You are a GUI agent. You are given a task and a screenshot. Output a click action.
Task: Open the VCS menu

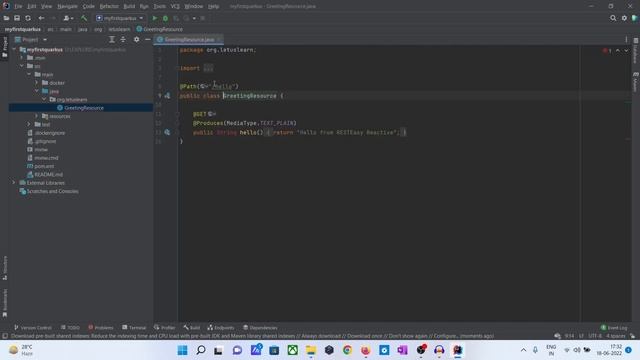click(175, 7)
